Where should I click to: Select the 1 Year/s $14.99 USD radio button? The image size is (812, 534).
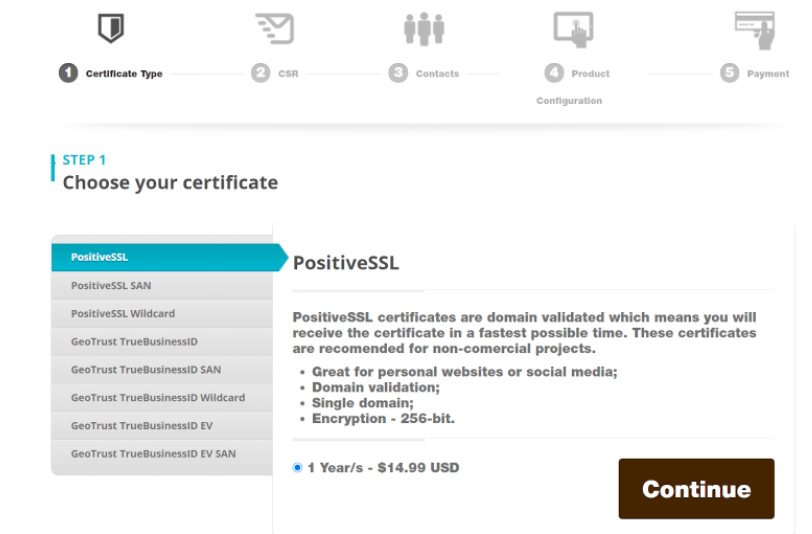[x=298, y=467]
